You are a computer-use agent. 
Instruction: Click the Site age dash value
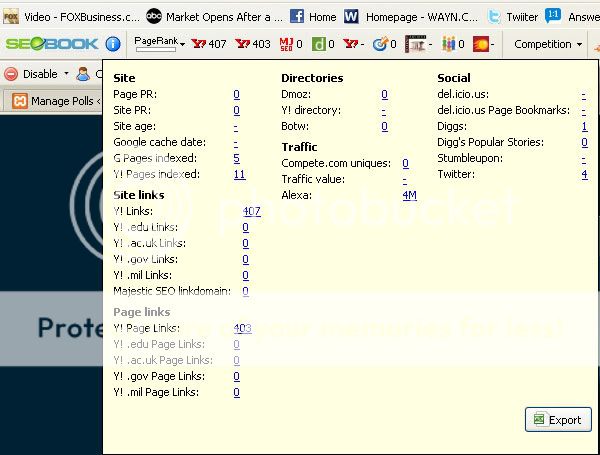tap(236, 126)
